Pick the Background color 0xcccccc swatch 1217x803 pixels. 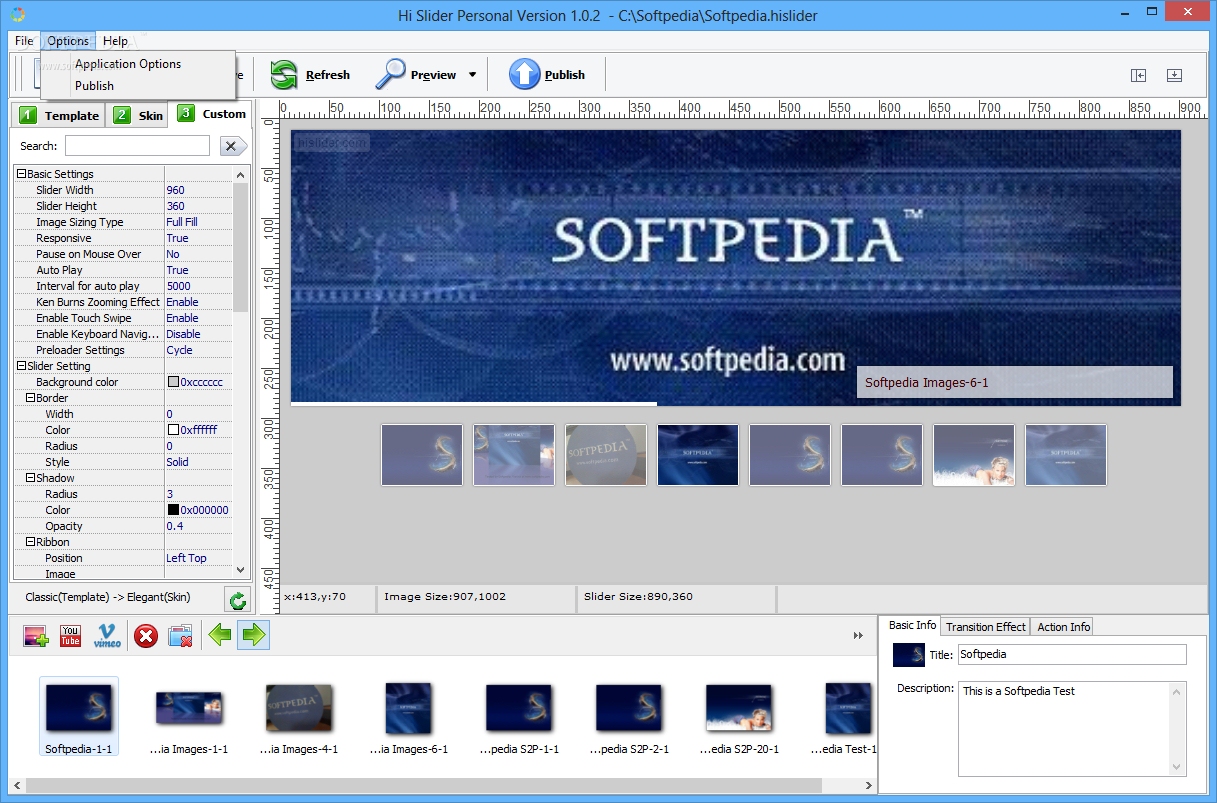174,382
